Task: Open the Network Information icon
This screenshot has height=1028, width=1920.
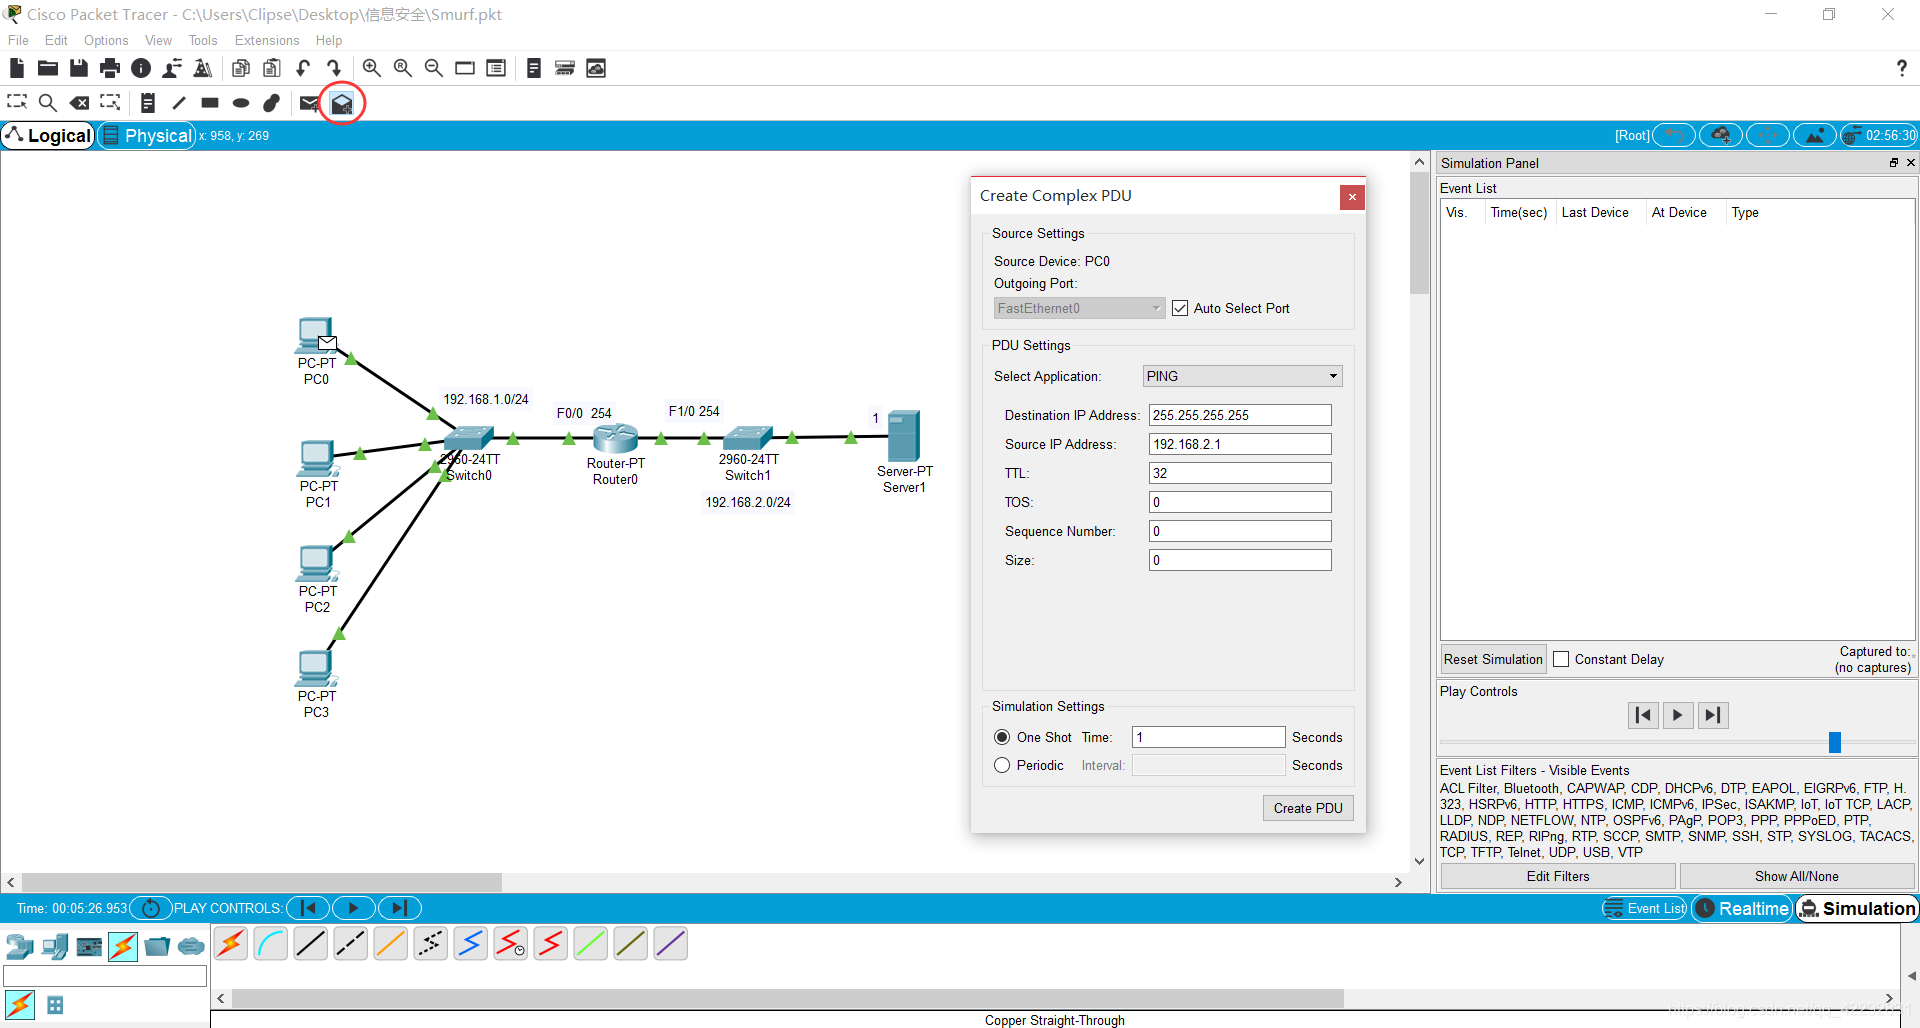Action: click(141, 68)
